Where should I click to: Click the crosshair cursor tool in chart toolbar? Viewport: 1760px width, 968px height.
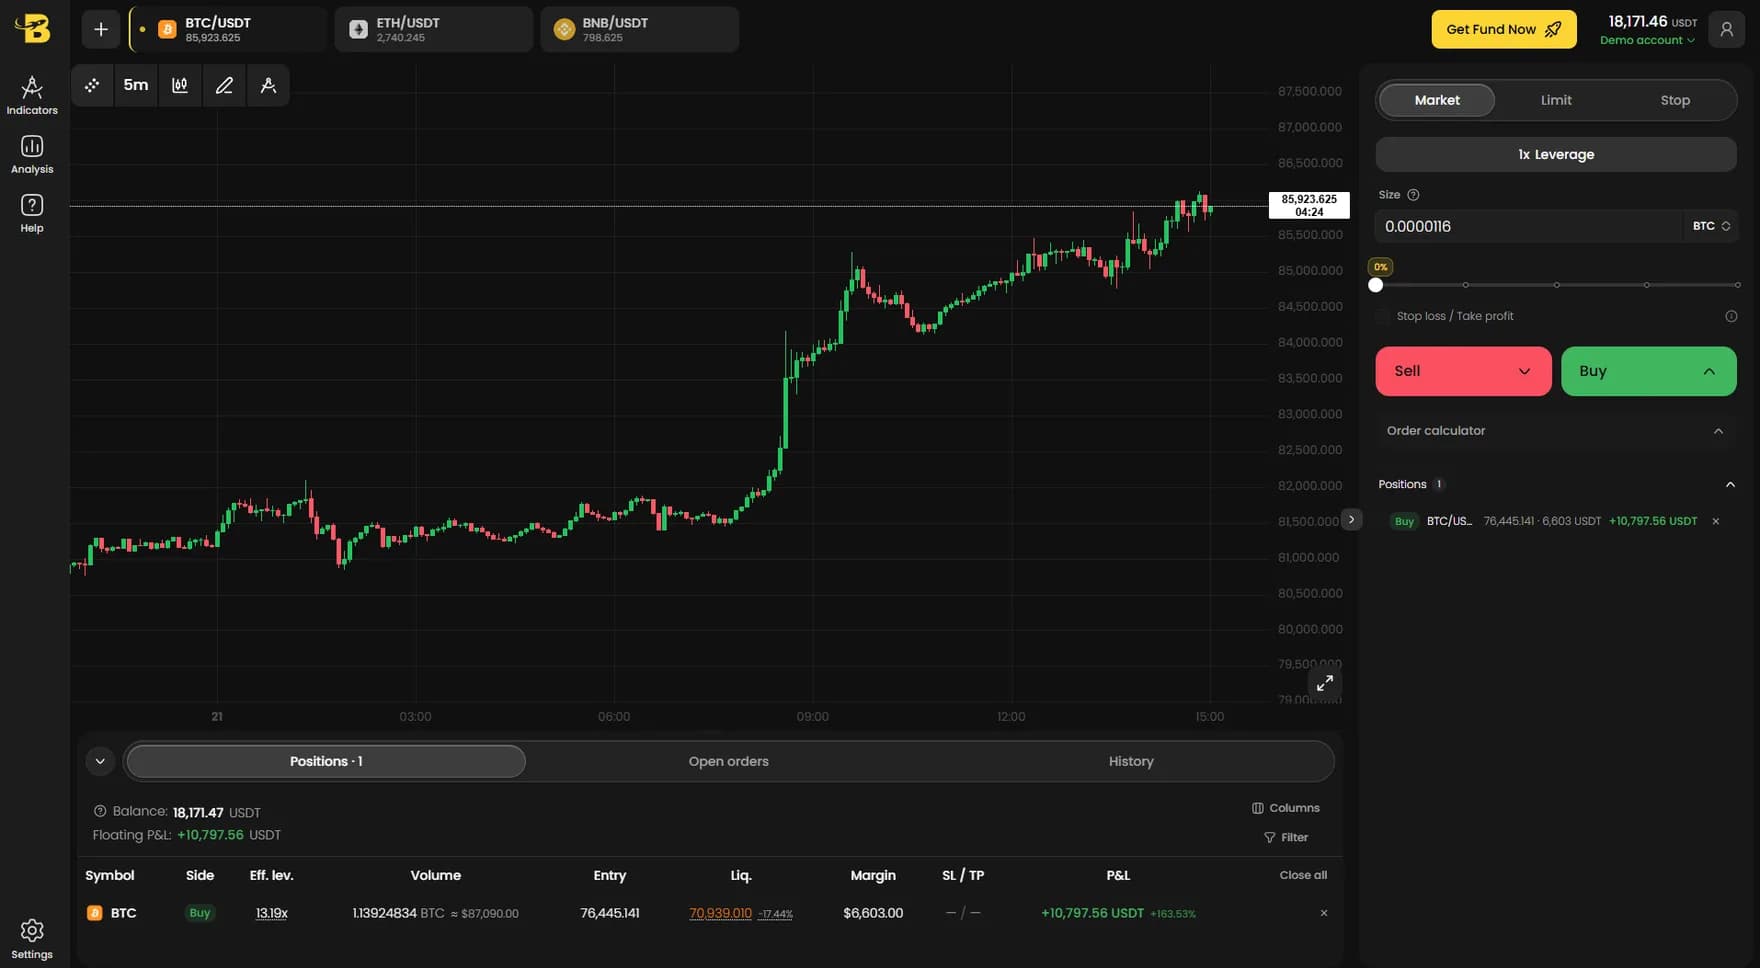(x=92, y=85)
